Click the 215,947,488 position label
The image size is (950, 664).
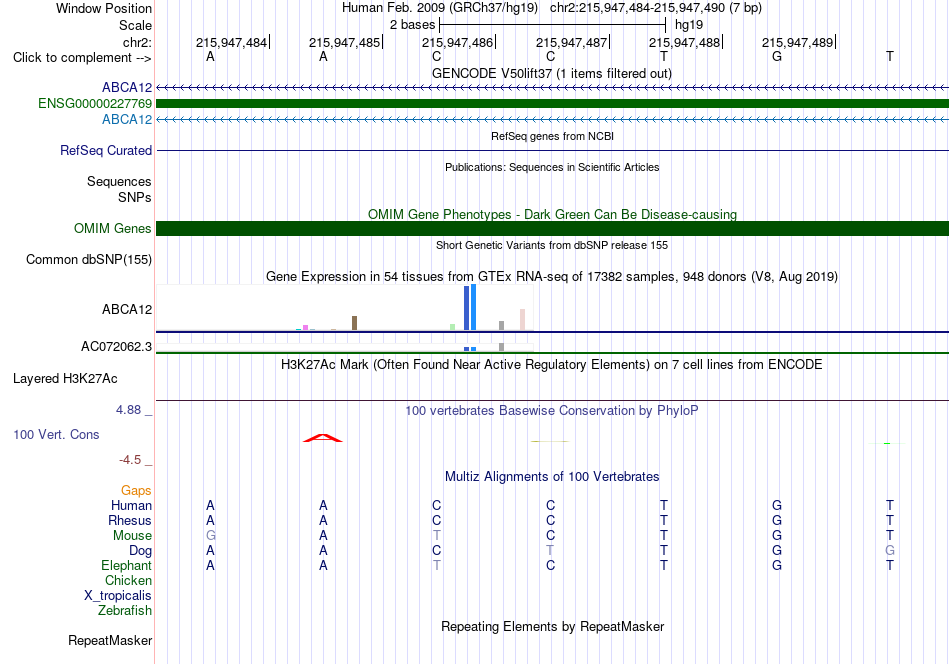(x=685, y=42)
